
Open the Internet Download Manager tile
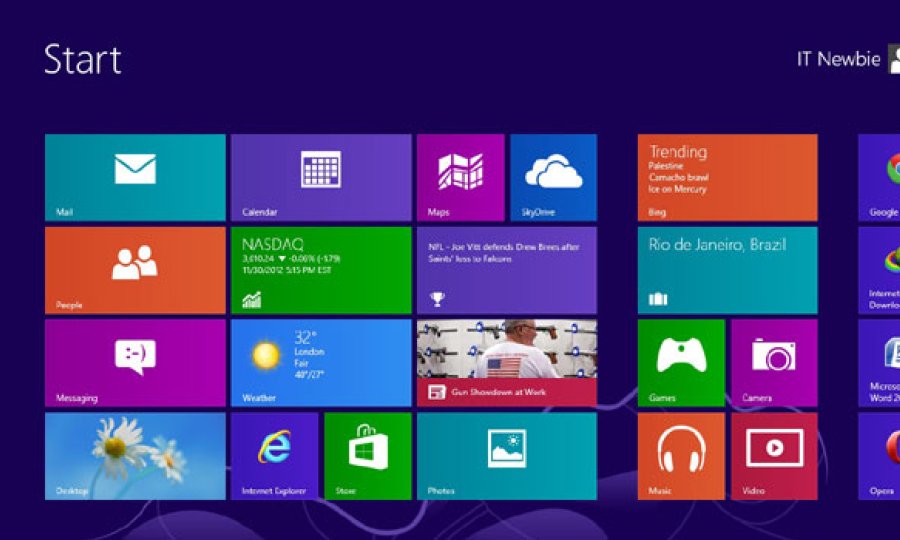pyautogui.click(x=879, y=270)
